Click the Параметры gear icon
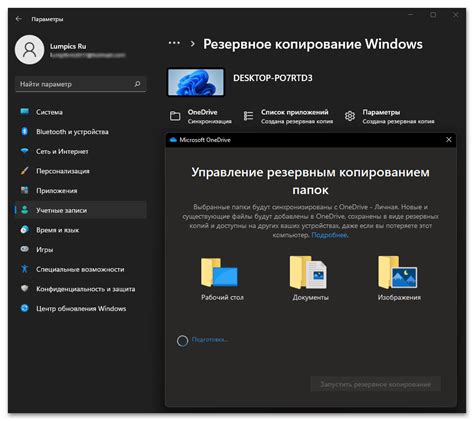Image resolution: width=474 pixels, height=421 pixels. point(350,116)
